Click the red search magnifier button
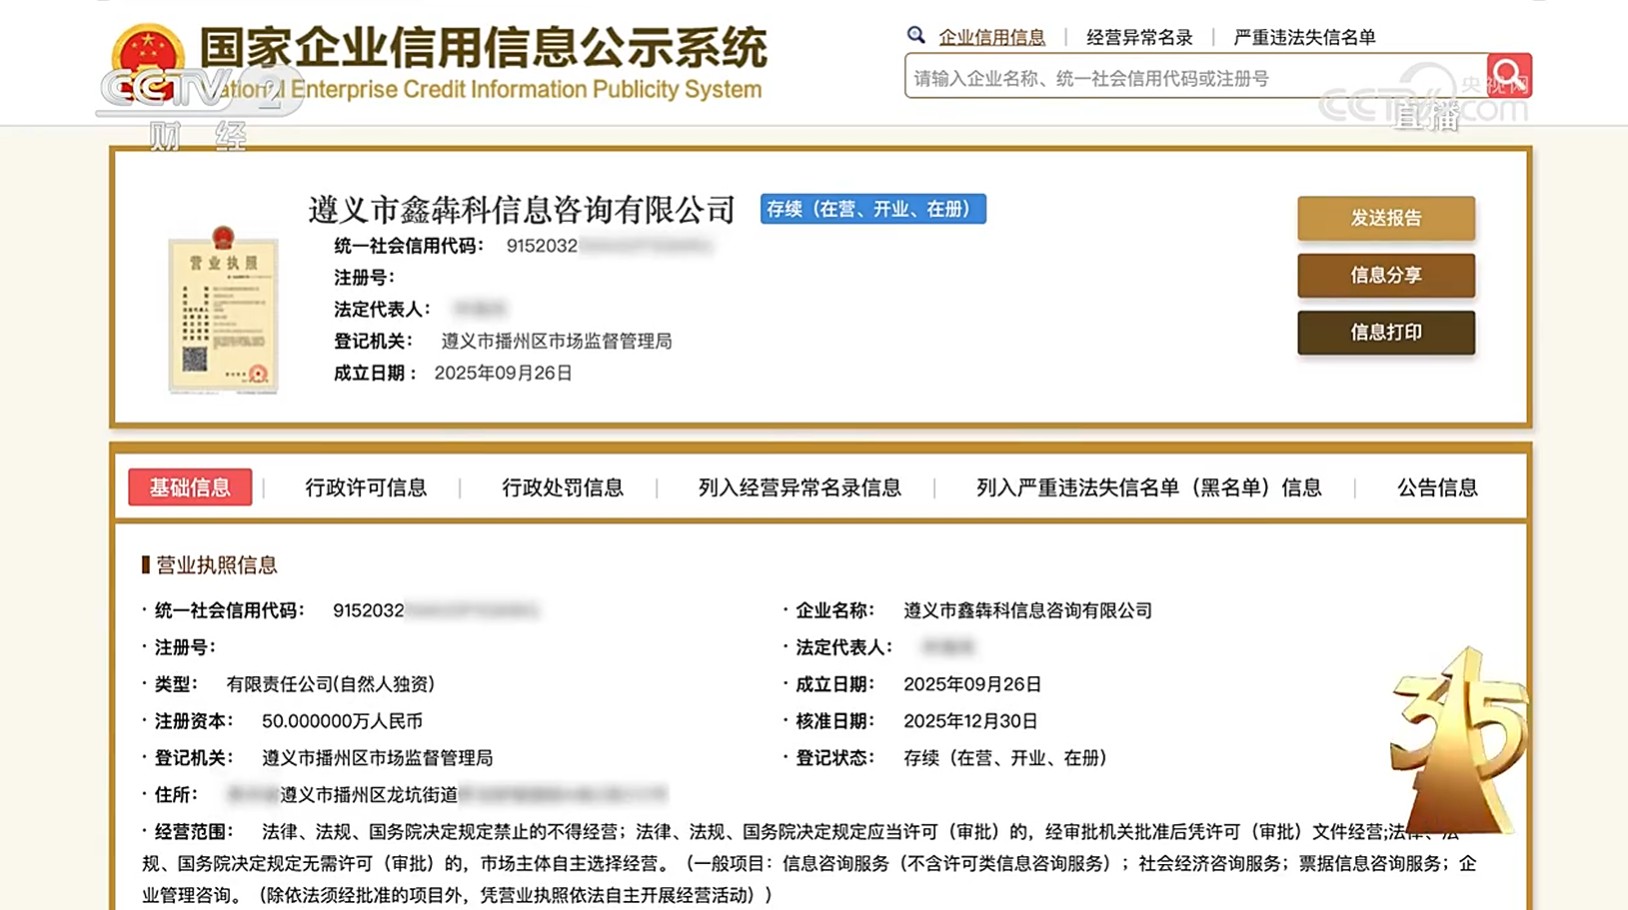This screenshot has height=910, width=1628. click(1508, 75)
